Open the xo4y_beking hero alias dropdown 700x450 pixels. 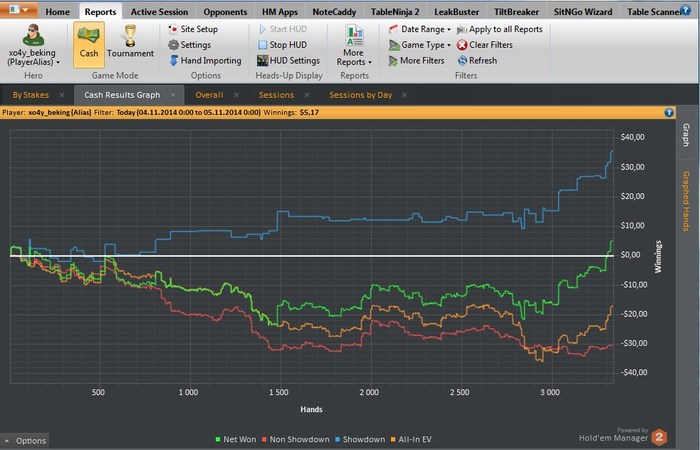pyautogui.click(x=33, y=46)
